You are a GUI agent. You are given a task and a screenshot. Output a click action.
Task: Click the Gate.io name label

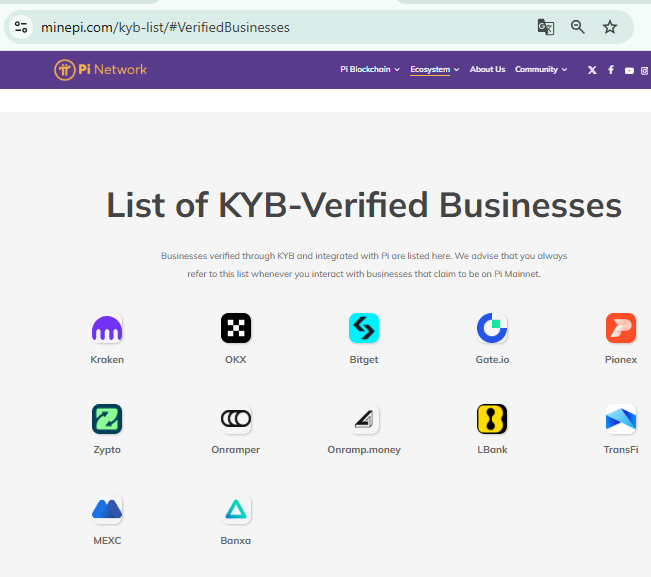[x=492, y=359]
